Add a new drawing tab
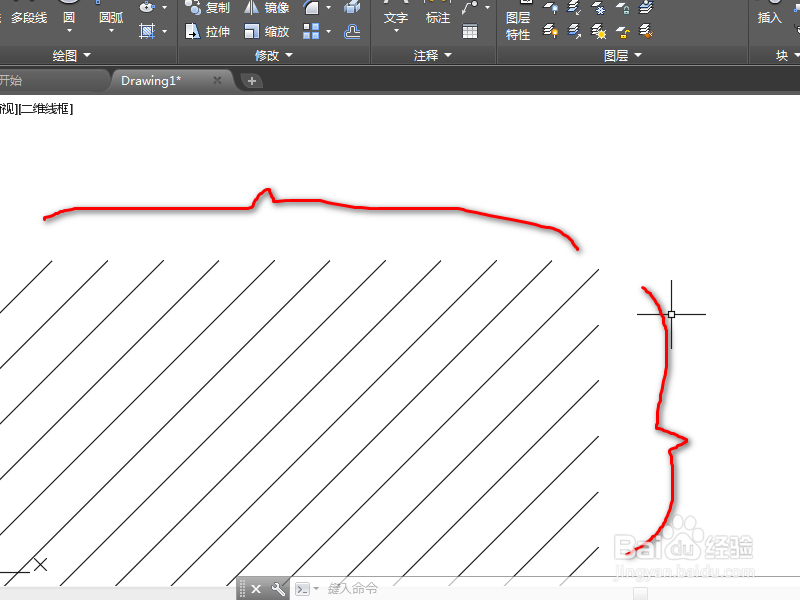800x600 pixels. coord(252,81)
